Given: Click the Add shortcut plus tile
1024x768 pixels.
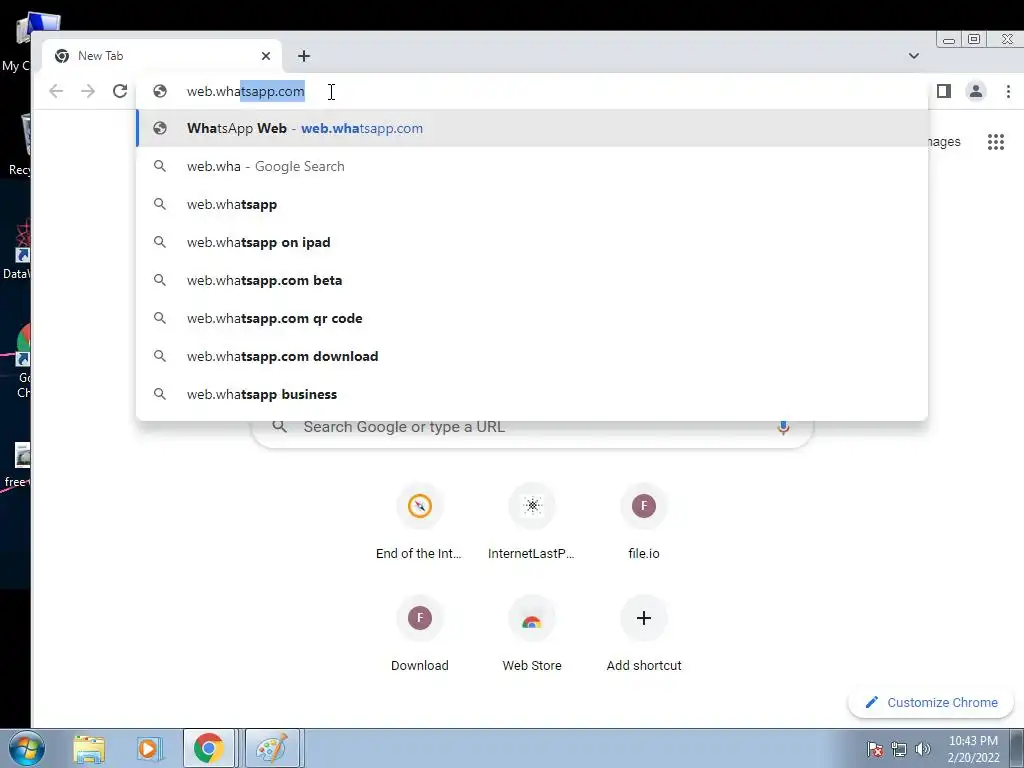Looking at the screenshot, I should coord(644,633).
